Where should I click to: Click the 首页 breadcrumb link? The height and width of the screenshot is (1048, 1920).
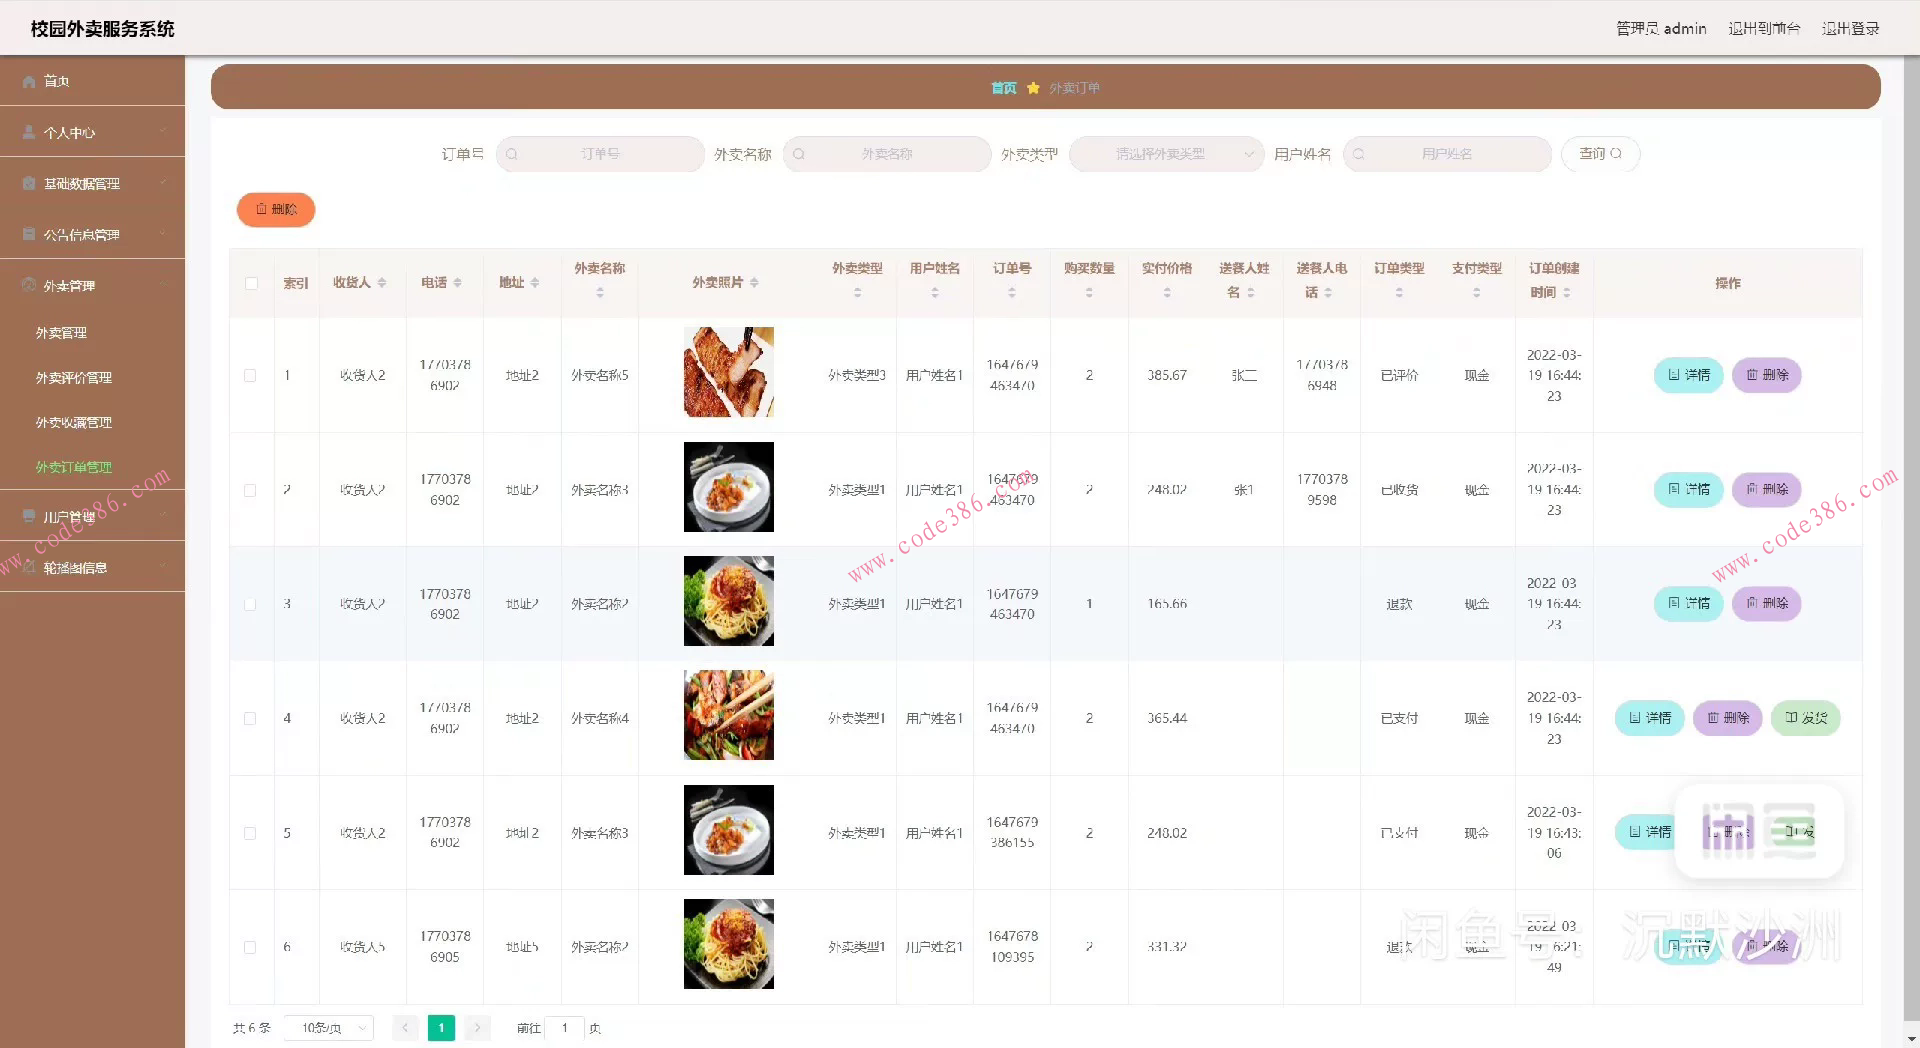[1003, 88]
